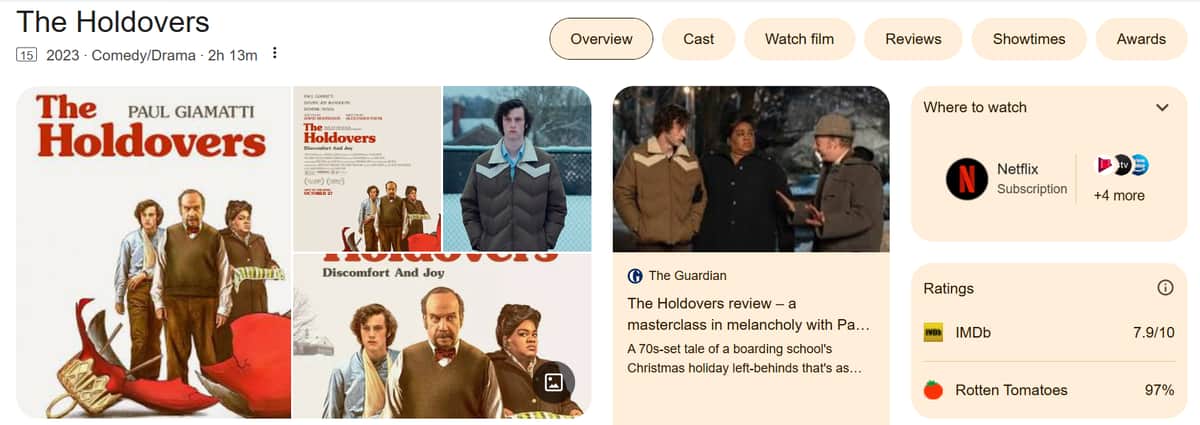Show the +4 more streaming options

tap(1119, 195)
